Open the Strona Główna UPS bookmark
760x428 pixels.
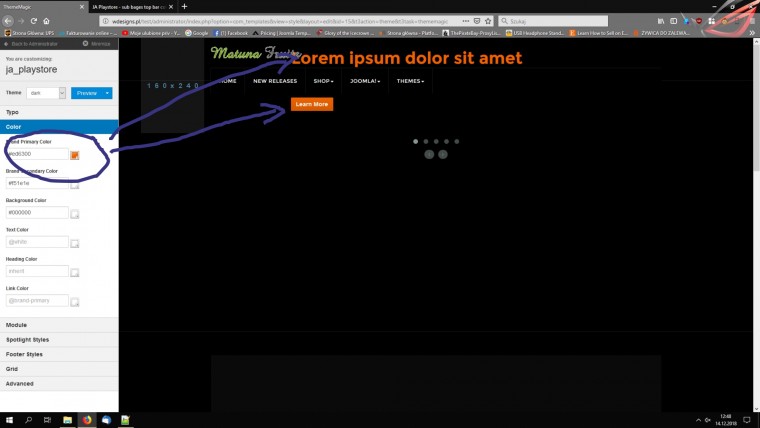(x=29, y=33)
